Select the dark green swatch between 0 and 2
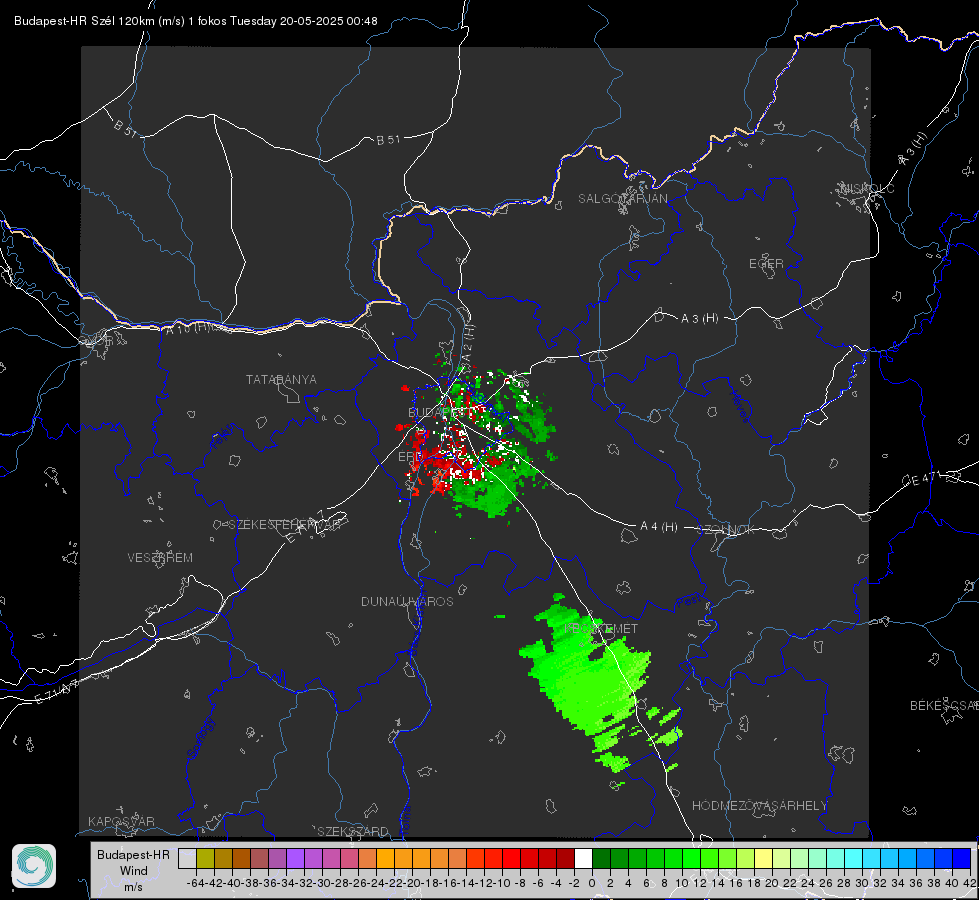The image size is (979, 900). pos(601,858)
